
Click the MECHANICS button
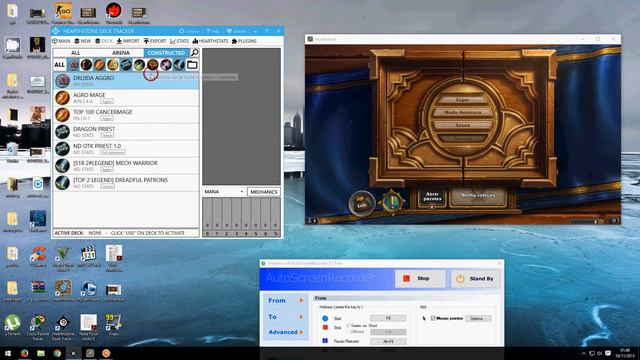(x=264, y=191)
